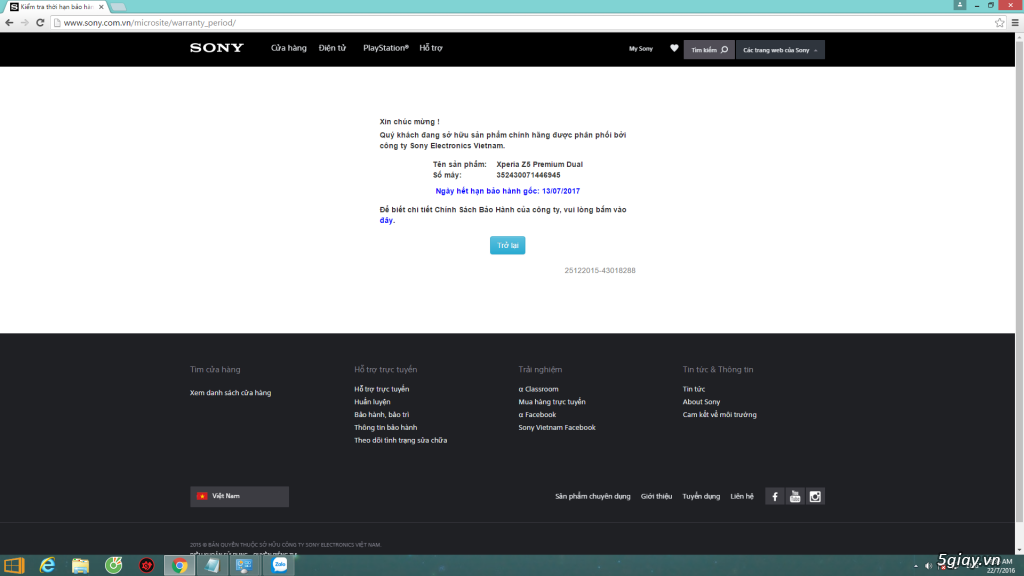Click the Instagram icon in the footer

[815, 497]
